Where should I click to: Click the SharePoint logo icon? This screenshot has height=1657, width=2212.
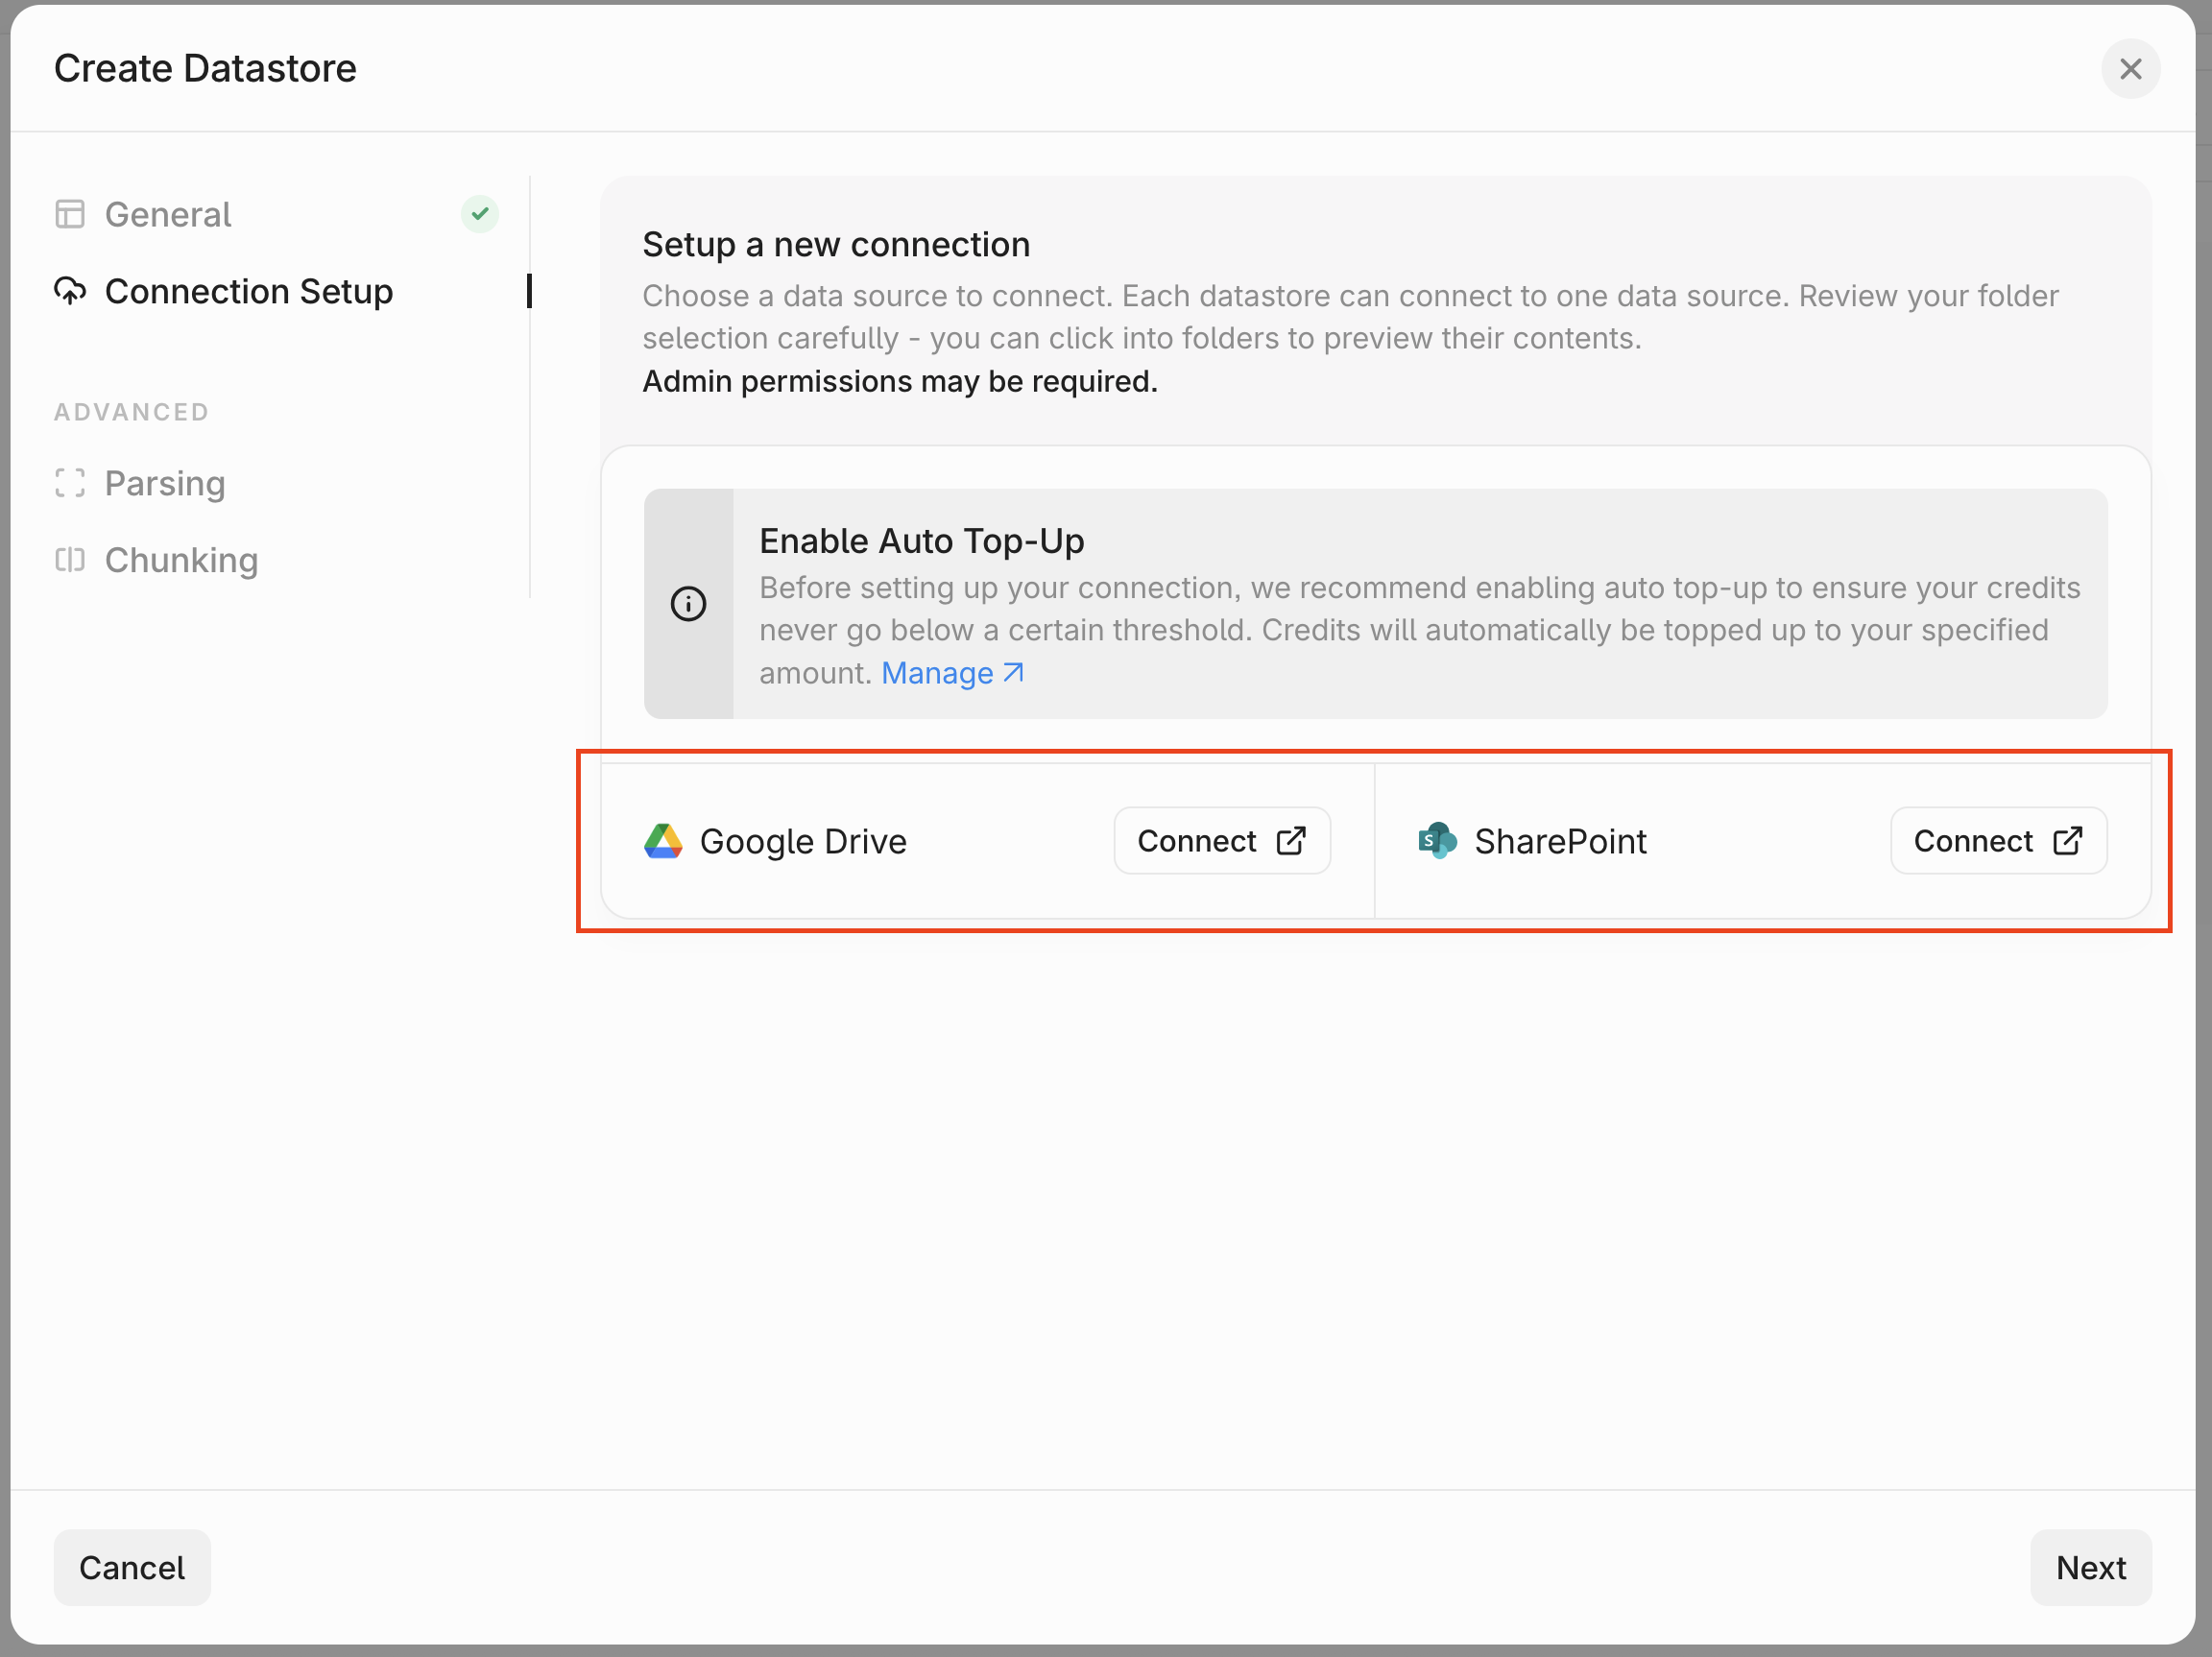[x=1437, y=841]
